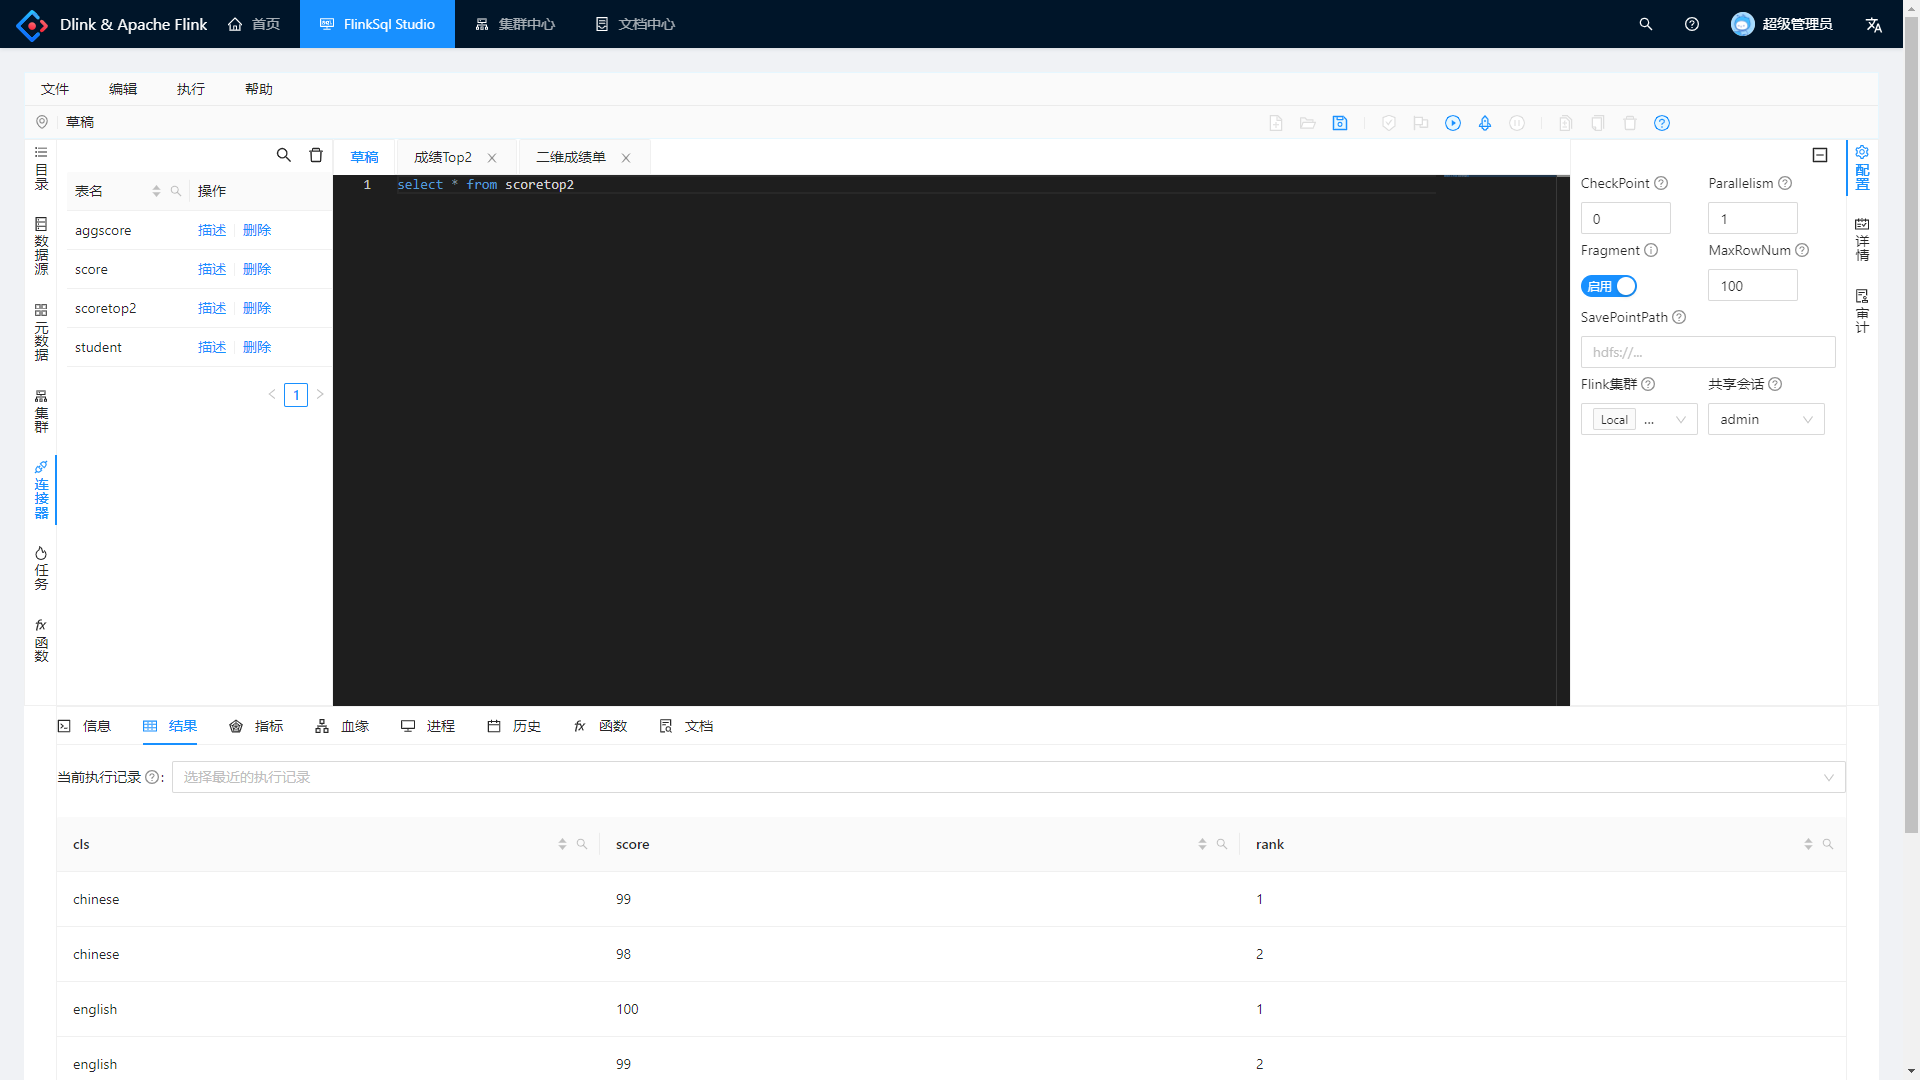Open the 执行 menu

click(190, 89)
